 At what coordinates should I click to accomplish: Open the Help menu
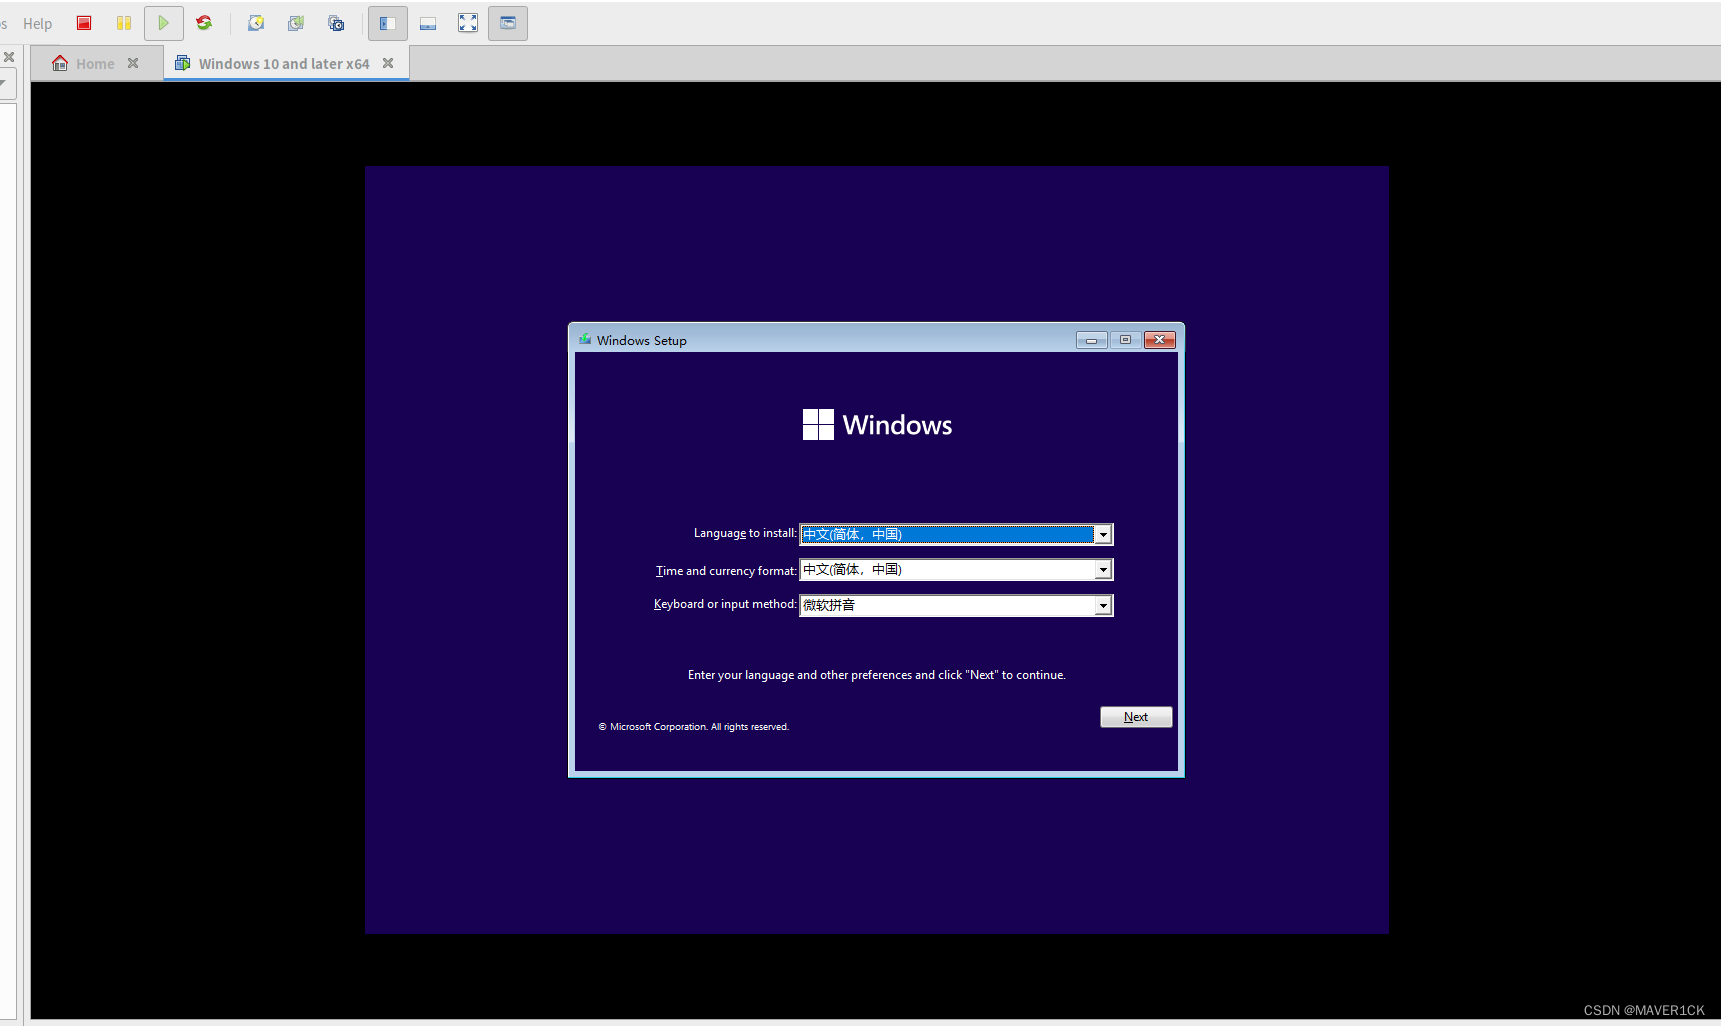tap(37, 23)
